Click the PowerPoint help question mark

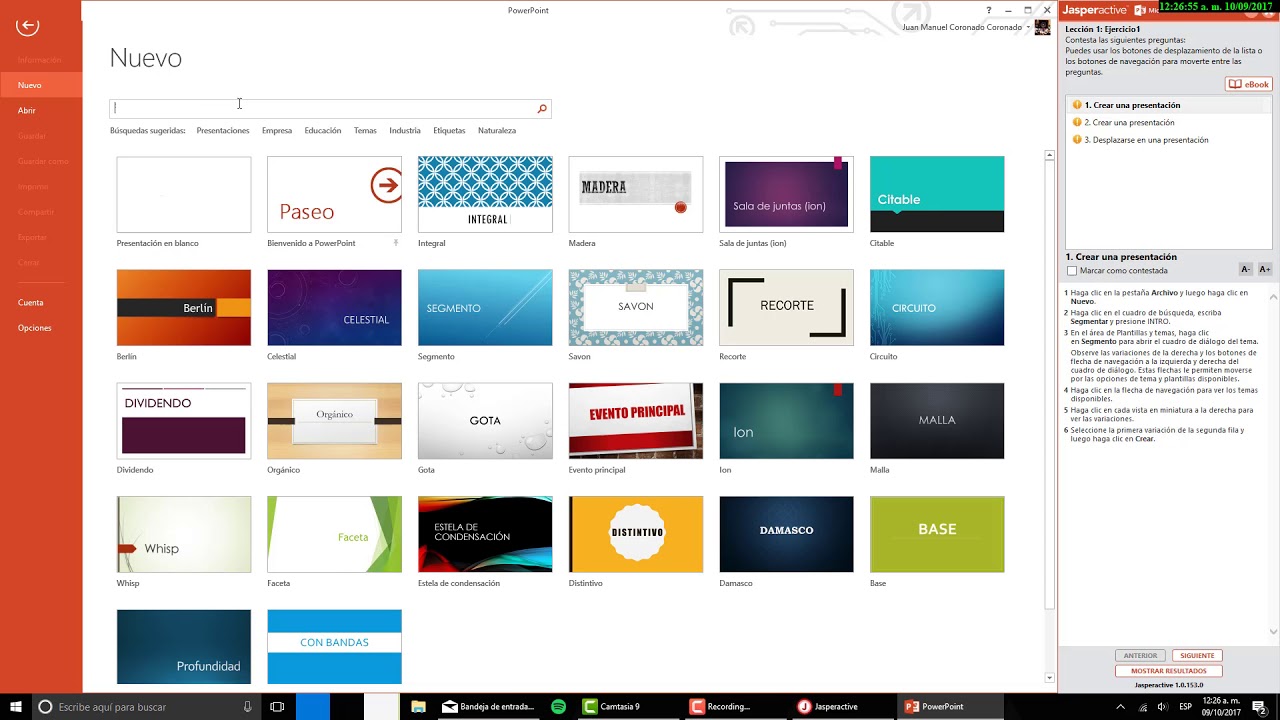point(989,10)
